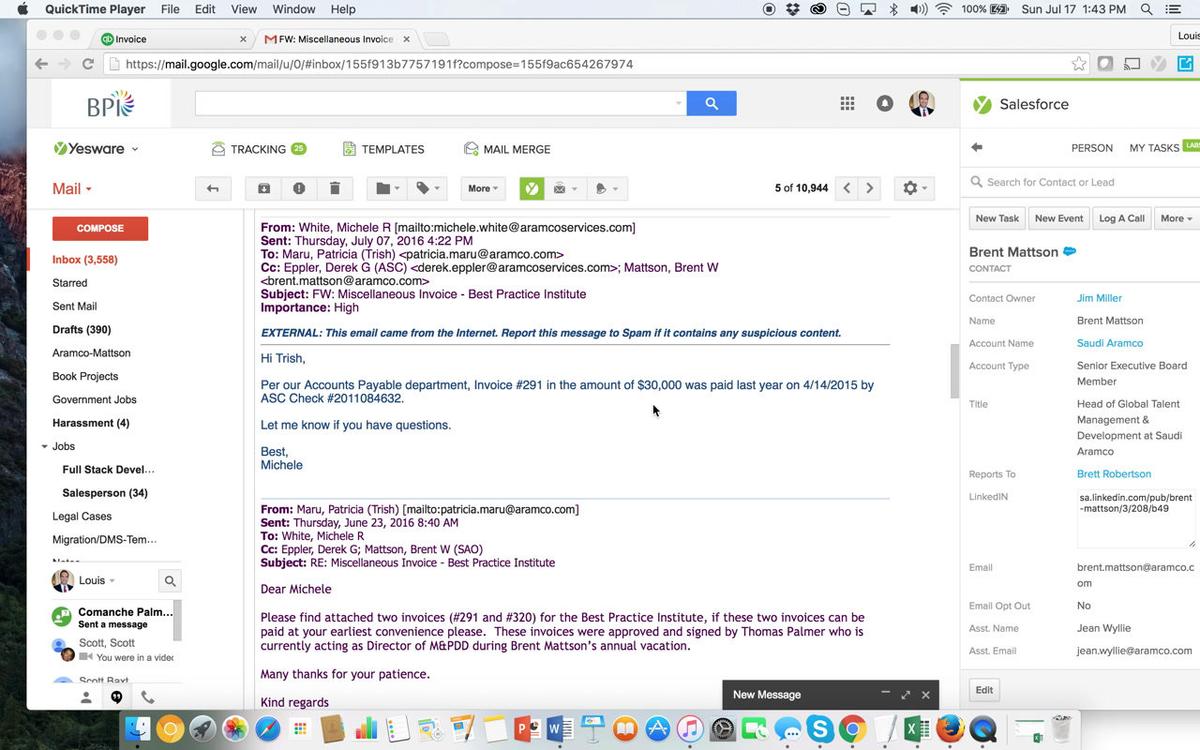This screenshot has height=750, width=1200.
Task: Open the Saudi Aramco account link
Action: pos(1110,343)
